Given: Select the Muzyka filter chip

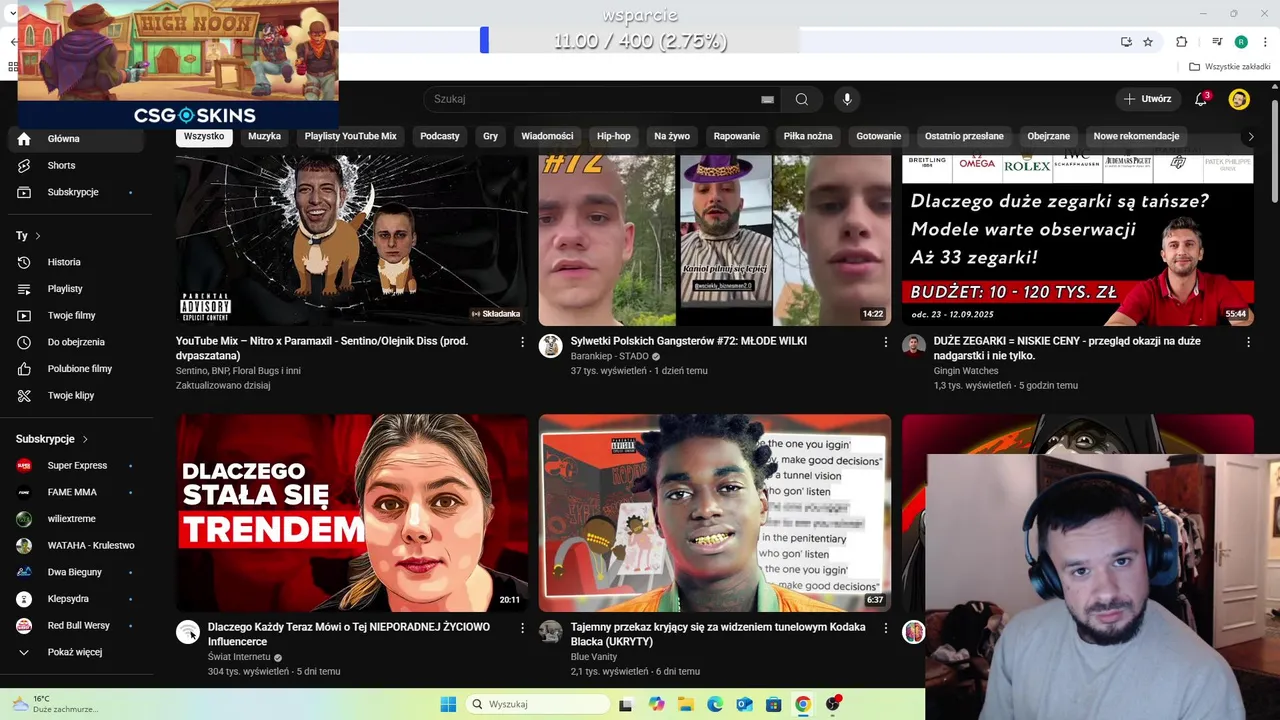Looking at the screenshot, I should coord(264,136).
